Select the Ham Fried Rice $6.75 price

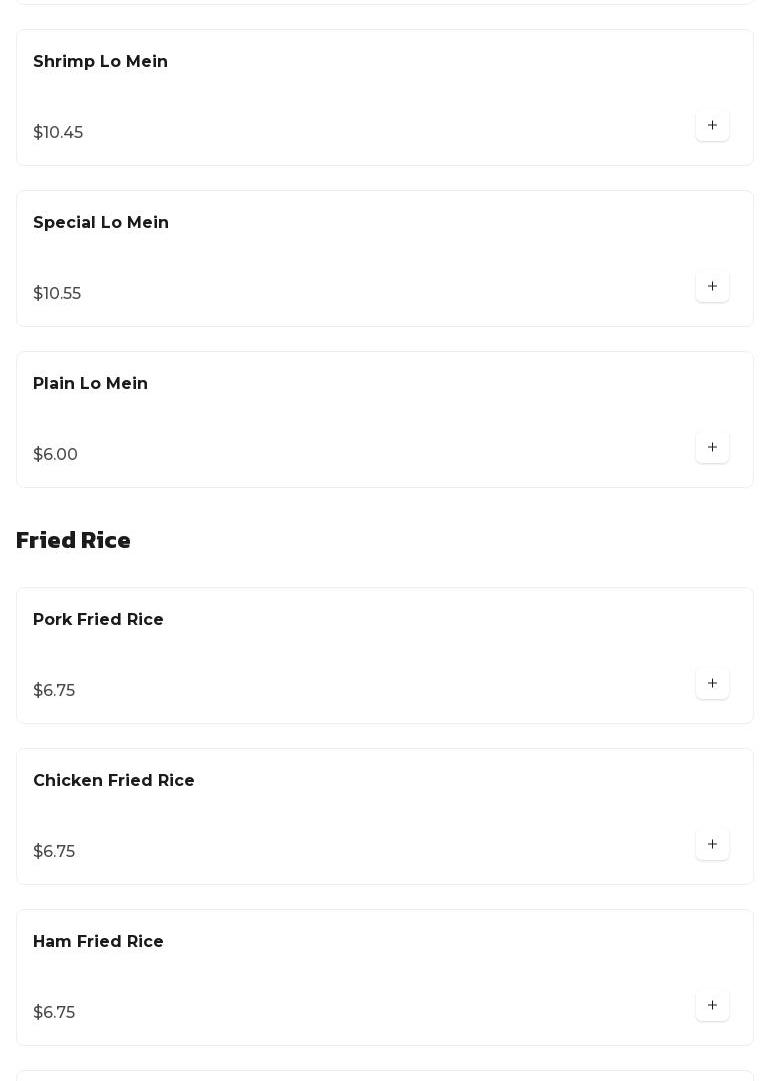pyautogui.click(x=54, y=1013)
